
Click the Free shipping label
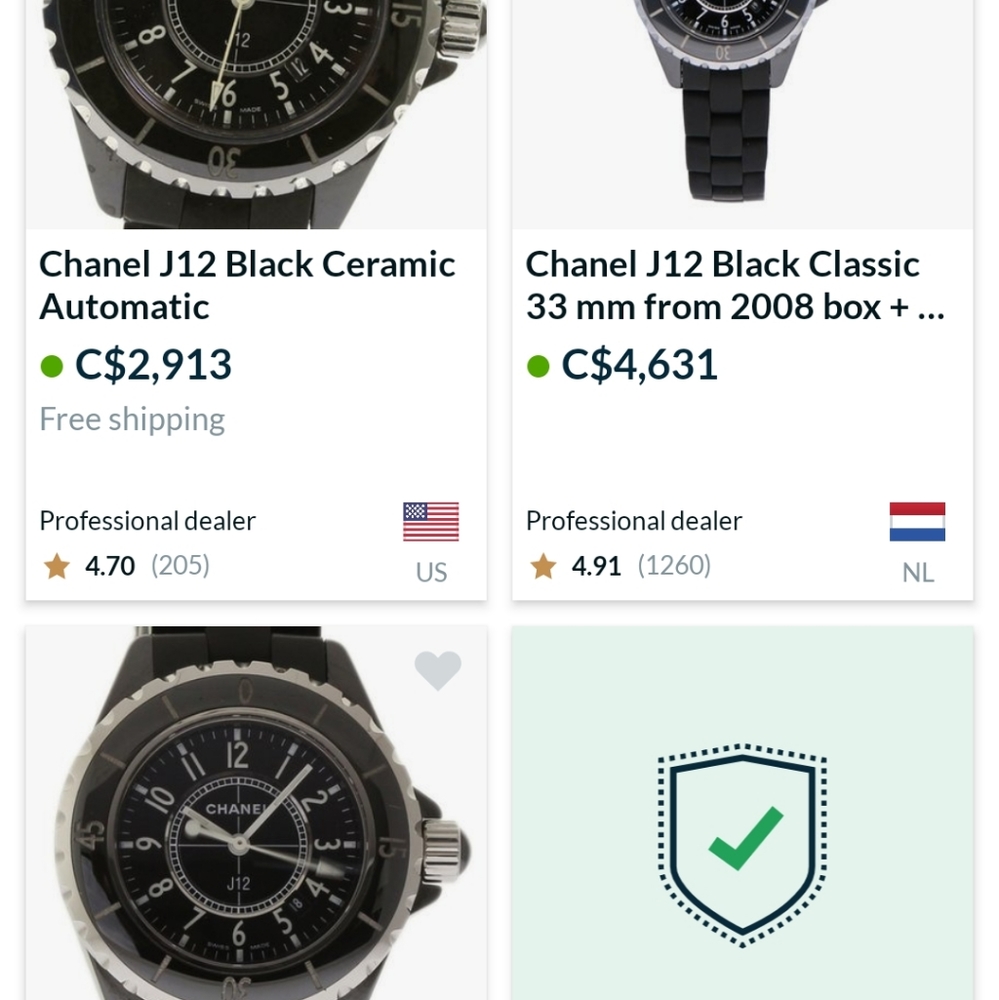coord(132,420)
